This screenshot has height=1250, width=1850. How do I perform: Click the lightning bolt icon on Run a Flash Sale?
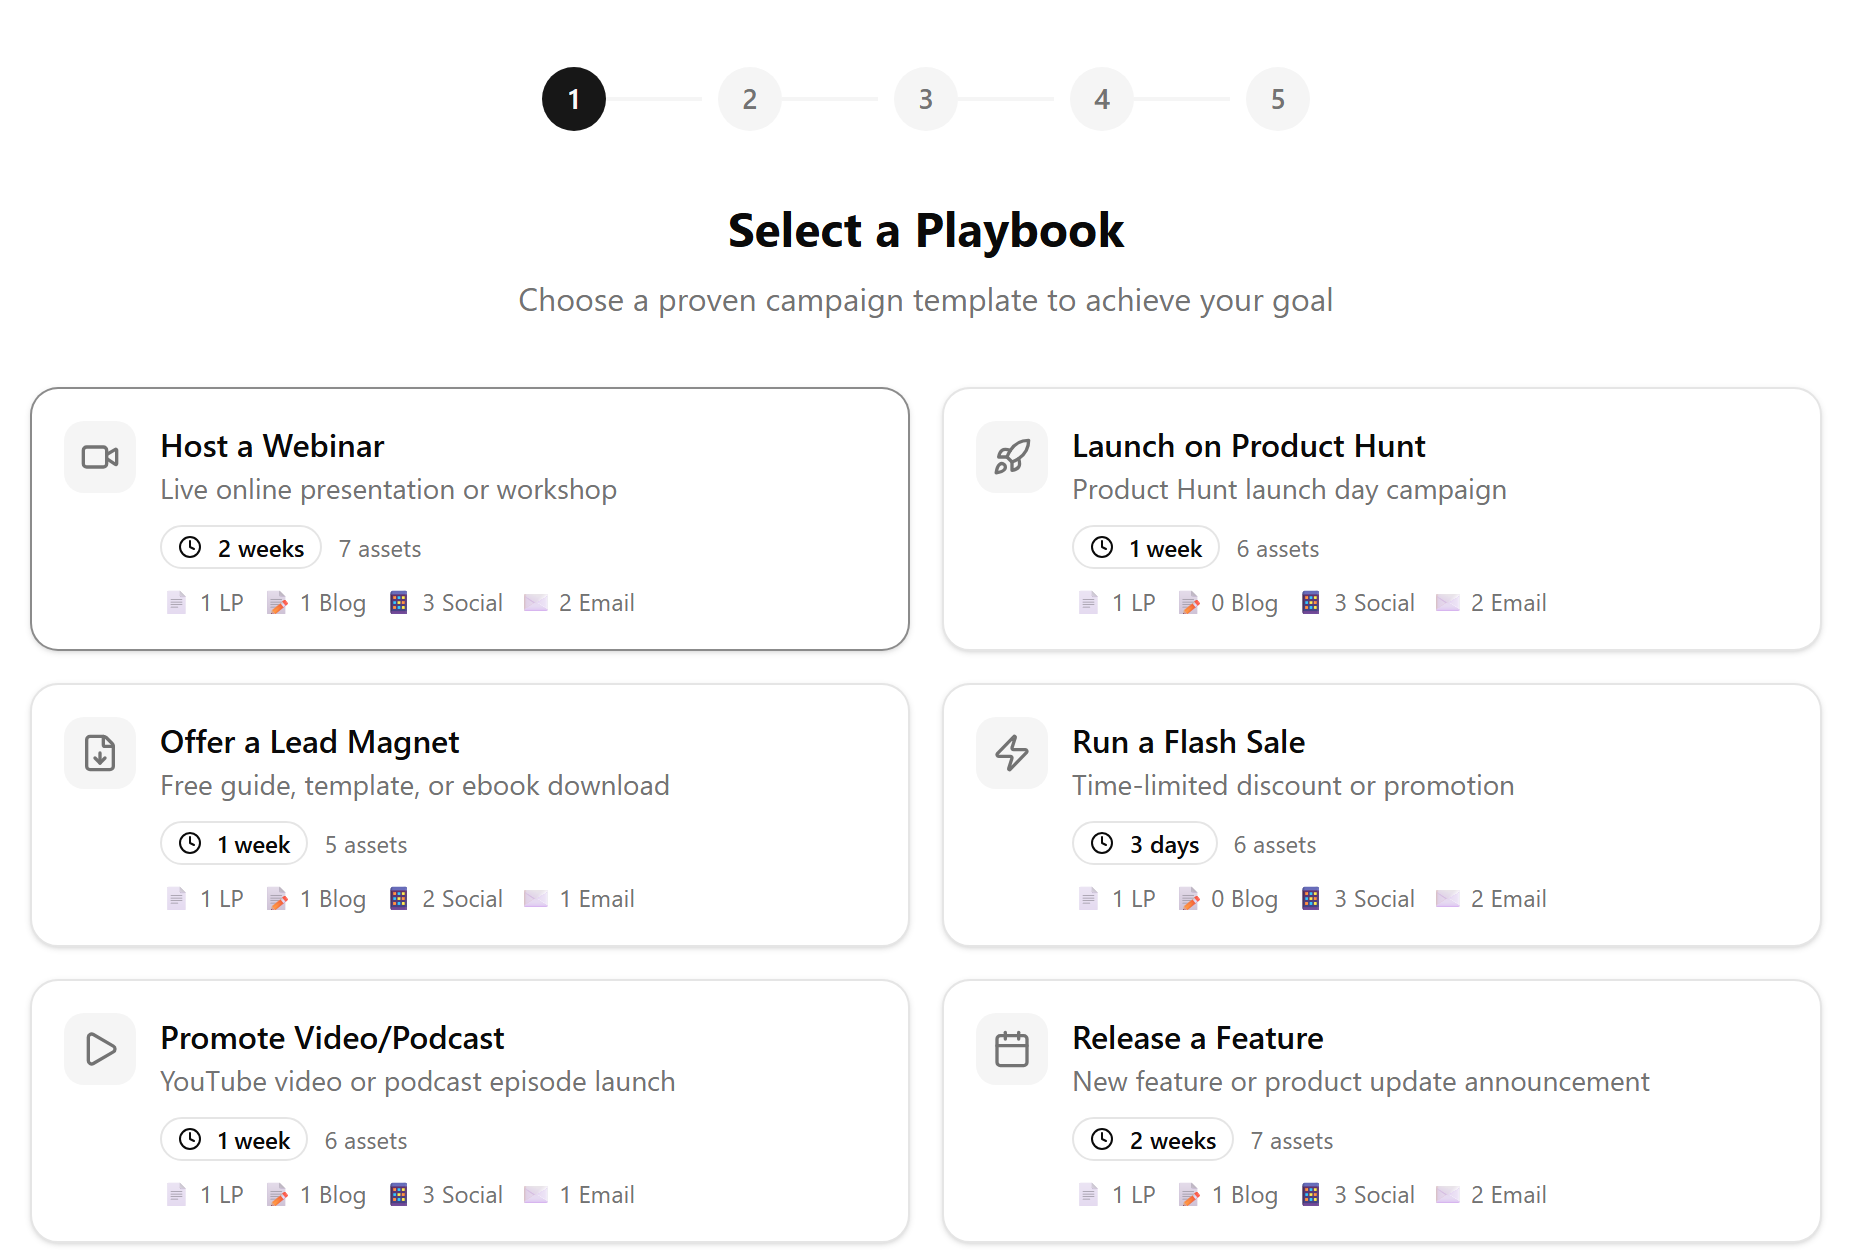pos(1012,753)
